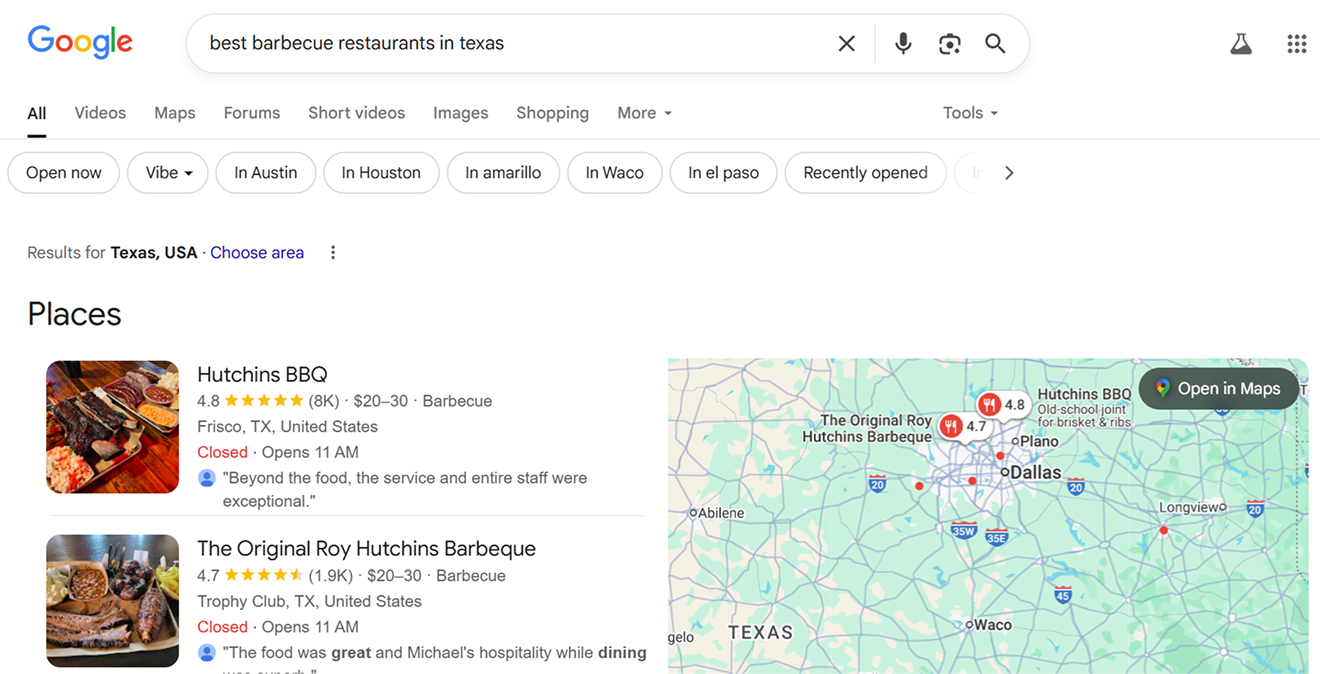Open the Google apps grid
Viewport: 1320px width, 674px height.
[x=1297, y=43]
